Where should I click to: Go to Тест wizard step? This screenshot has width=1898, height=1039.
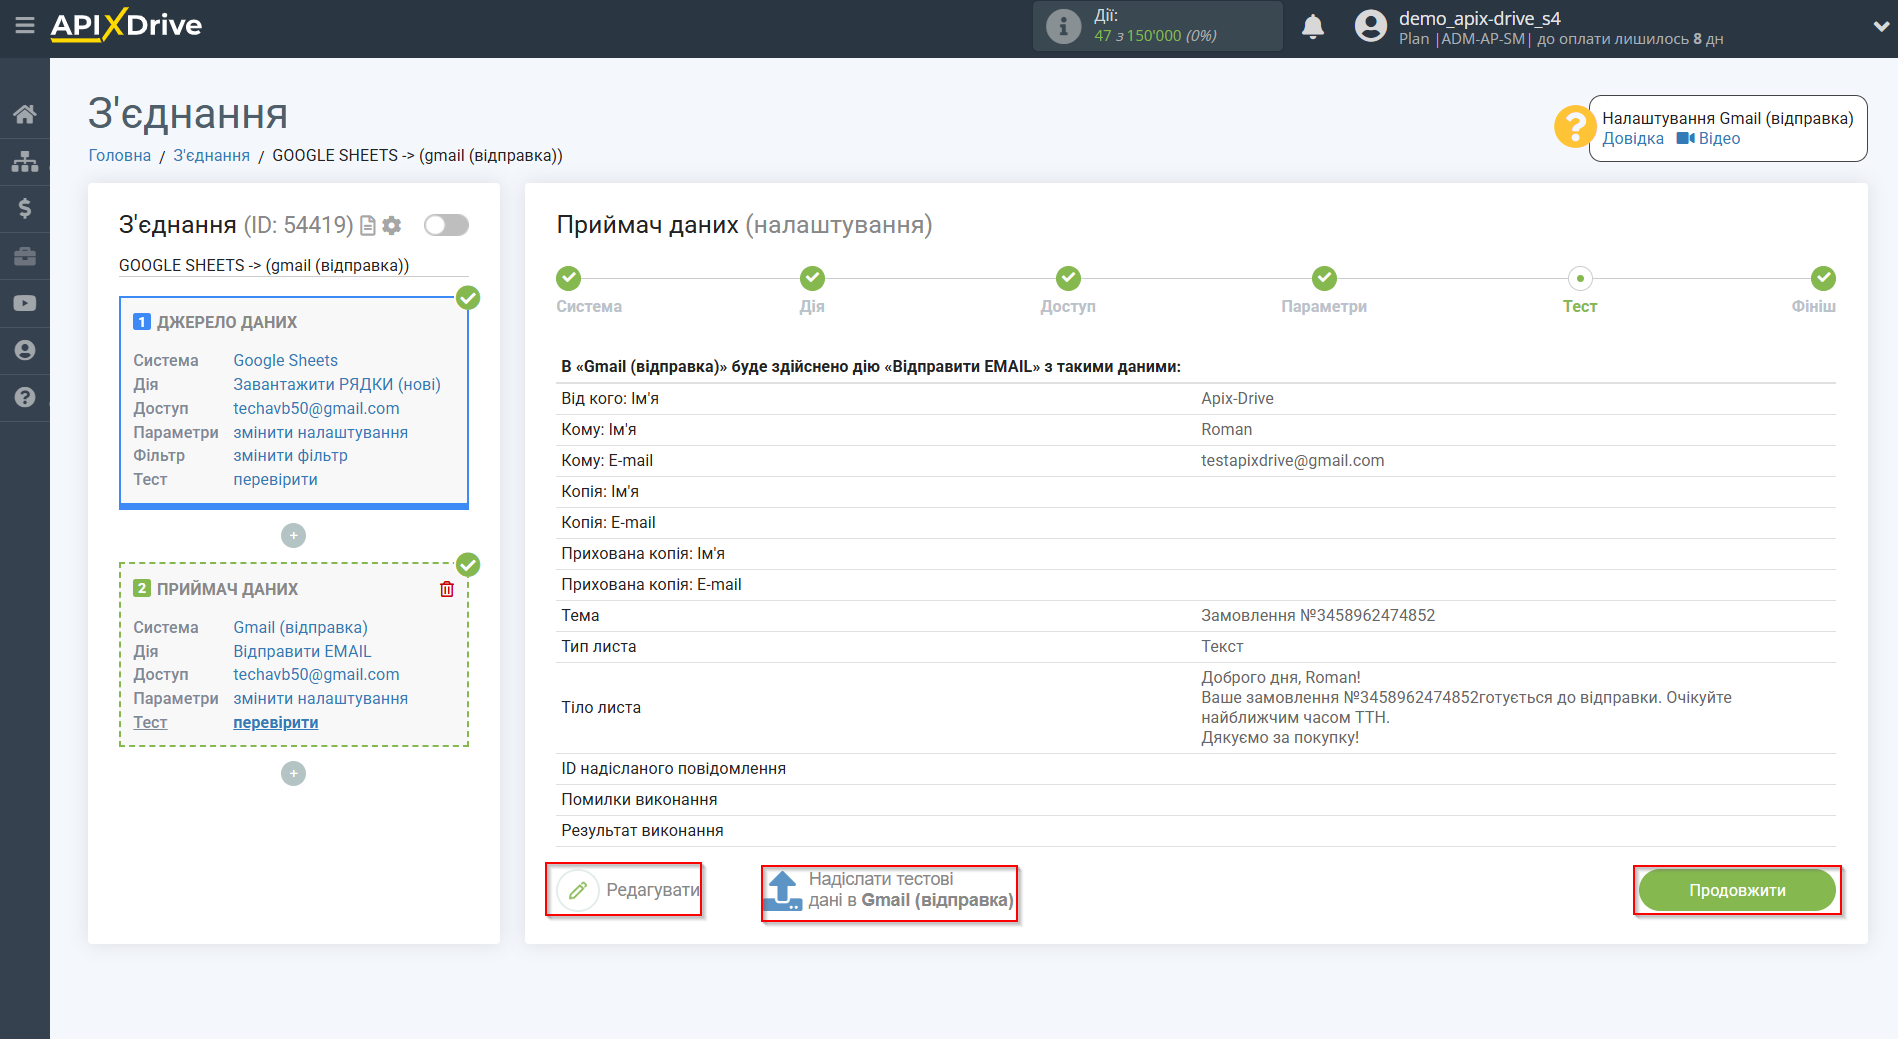1580,278
